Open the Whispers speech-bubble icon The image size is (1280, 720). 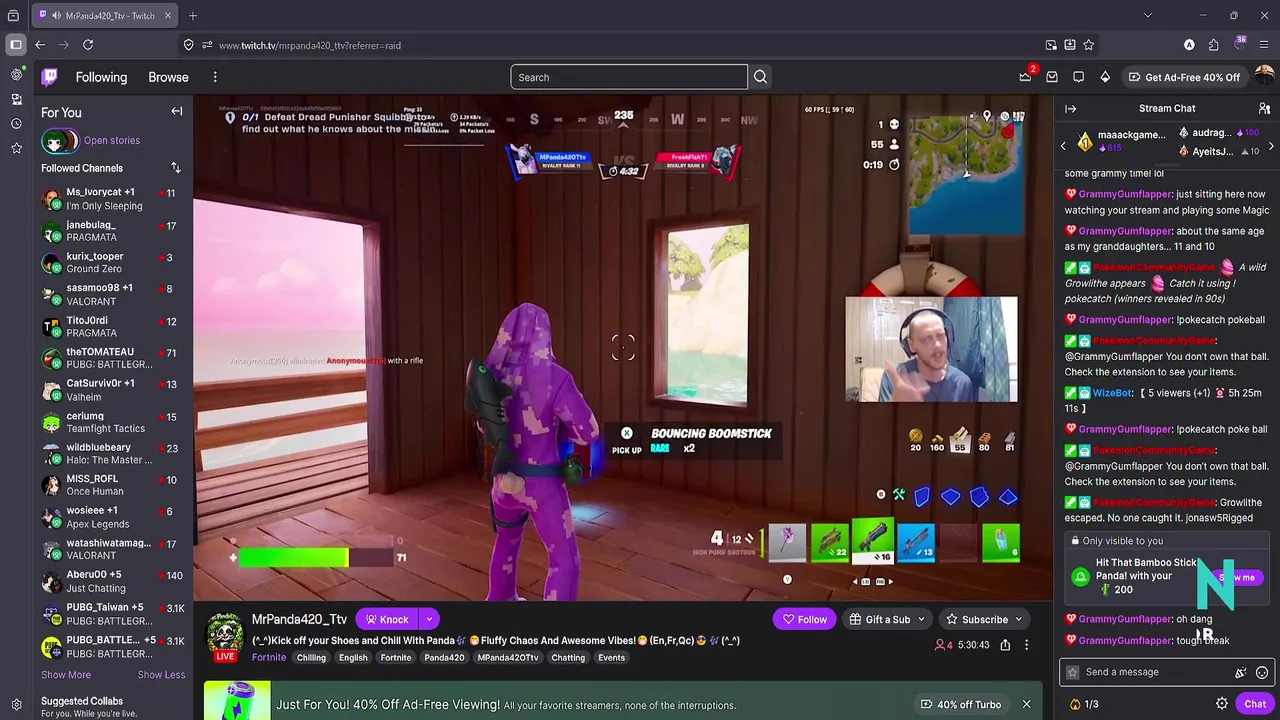point(1078,77)
